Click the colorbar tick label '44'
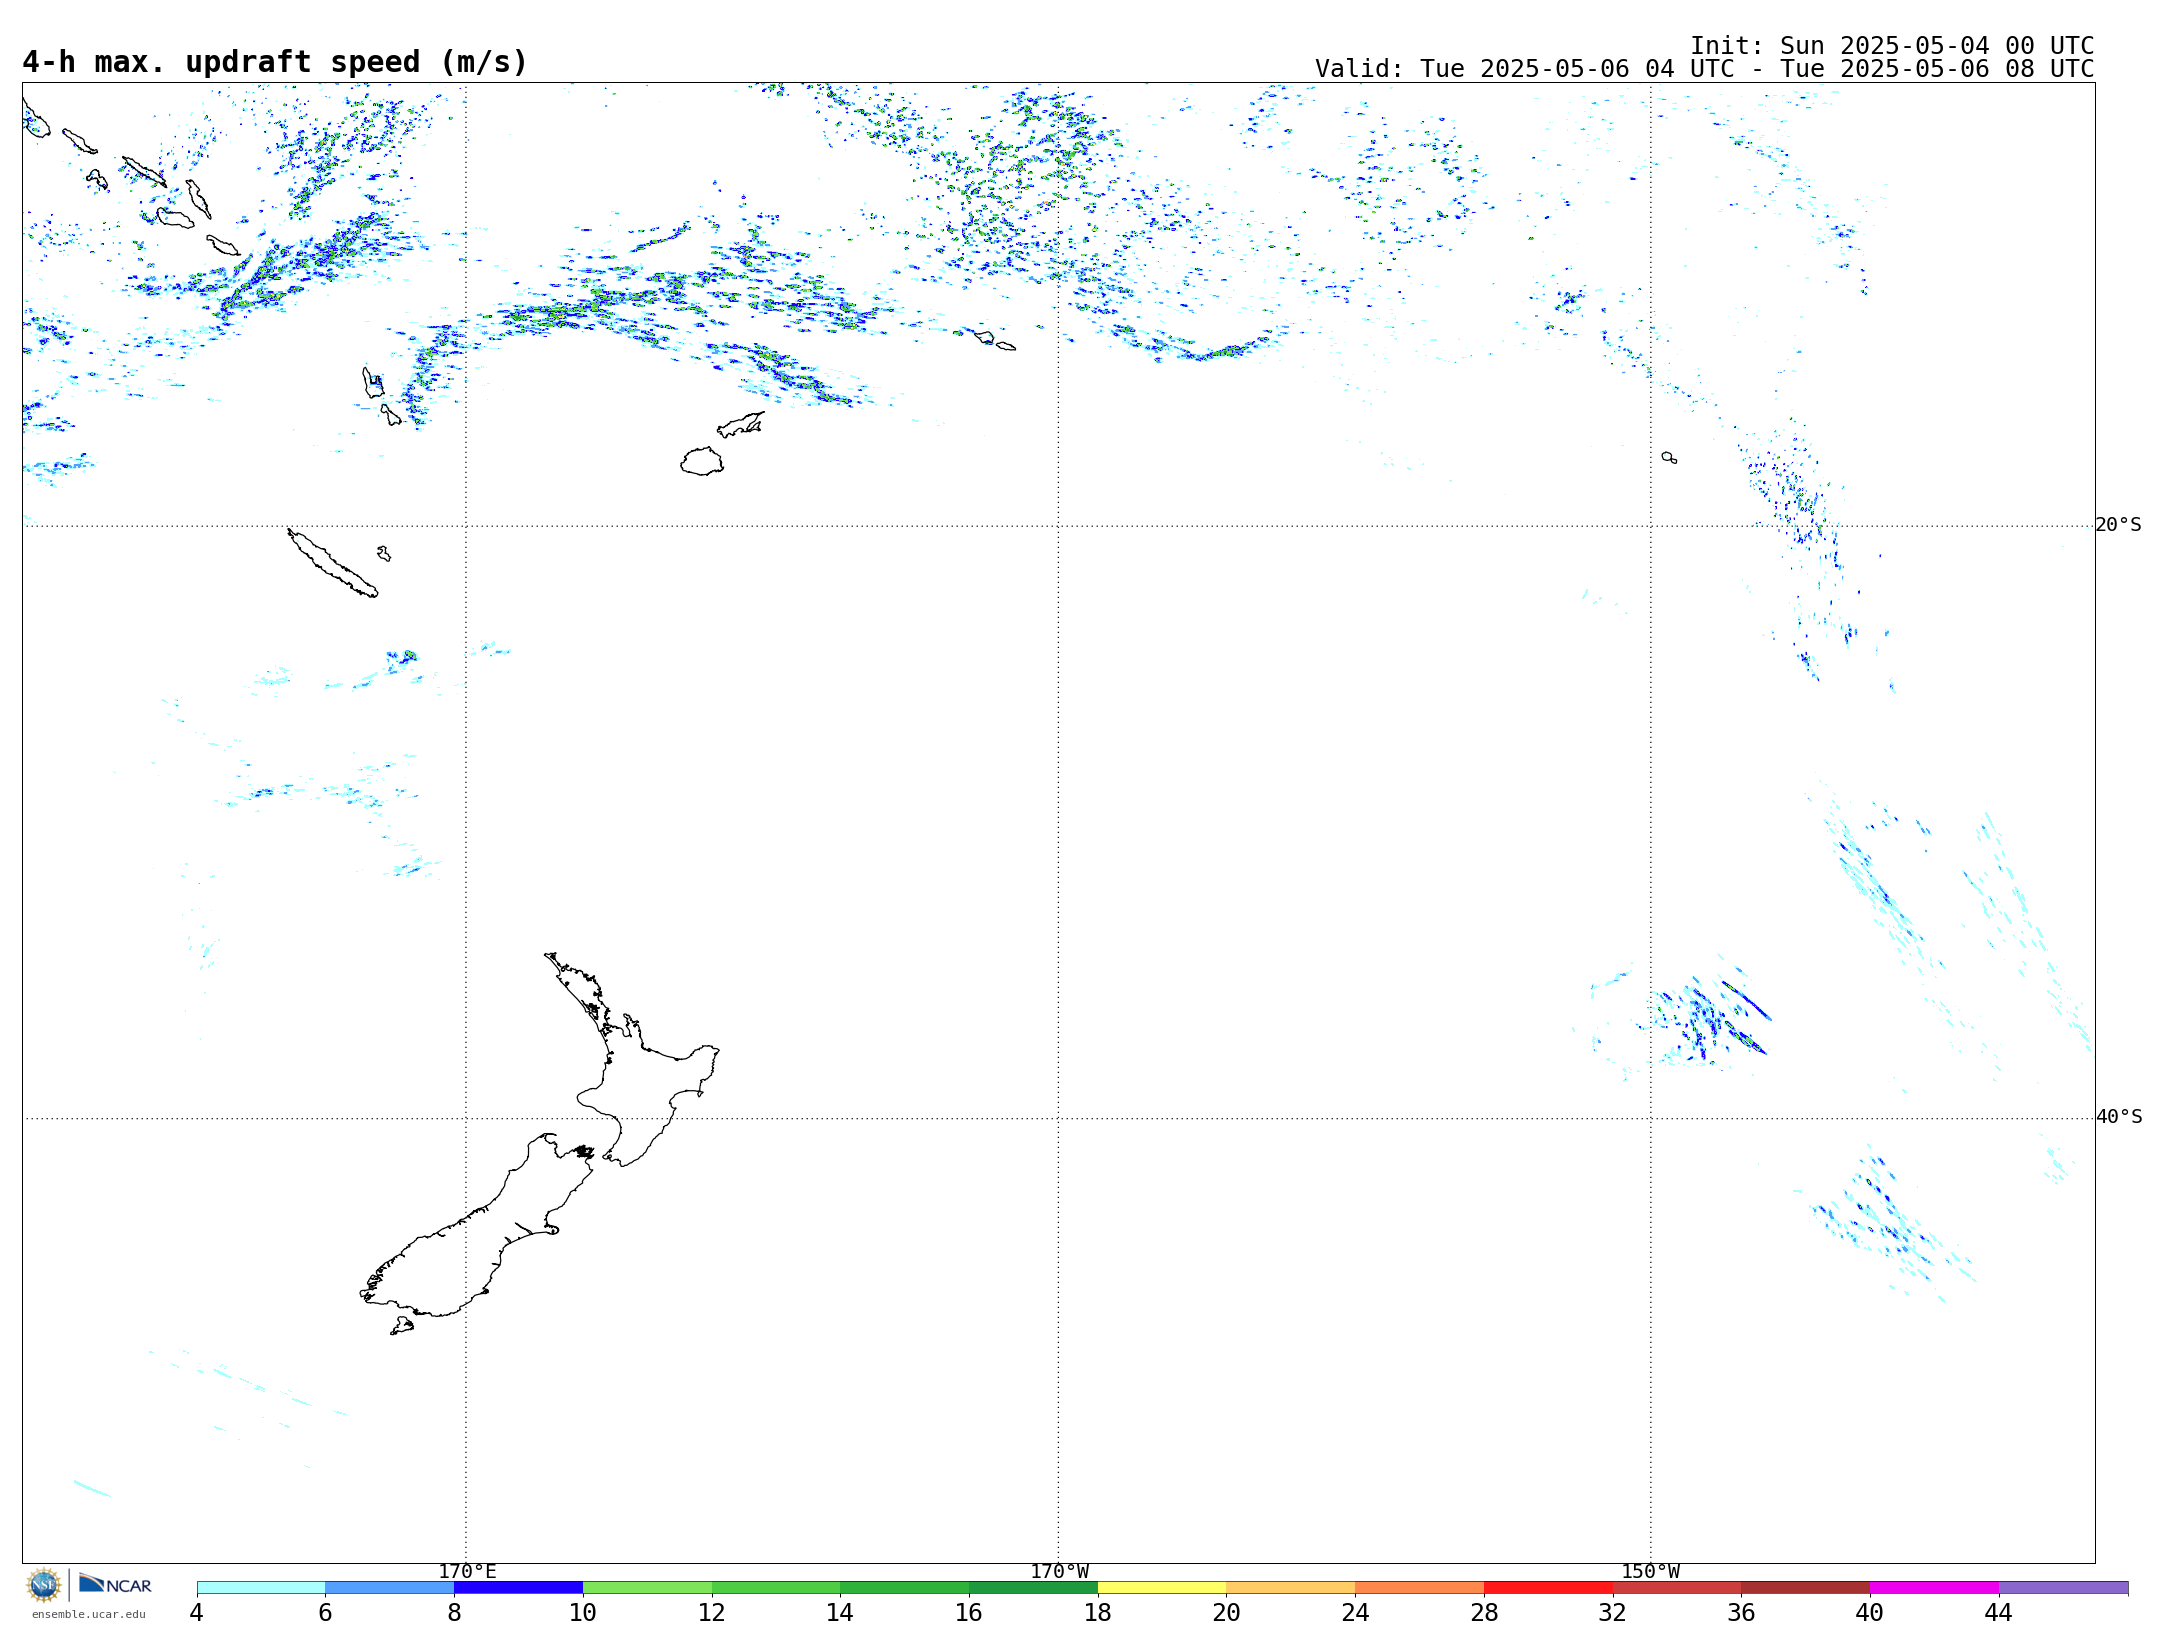This screenshot has width=2160, height=1626. pos(1999,1612)
